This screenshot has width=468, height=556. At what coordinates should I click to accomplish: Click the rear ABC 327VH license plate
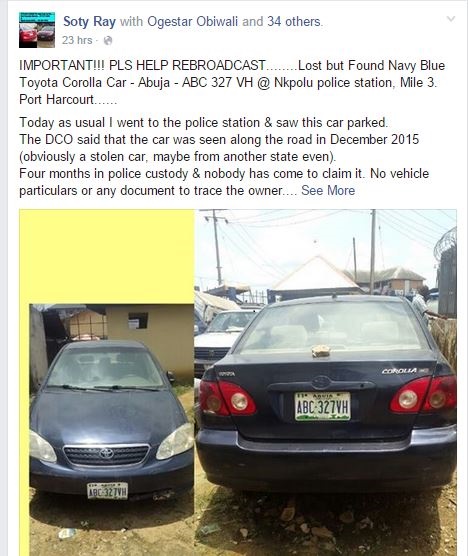(x=322, y=406)
